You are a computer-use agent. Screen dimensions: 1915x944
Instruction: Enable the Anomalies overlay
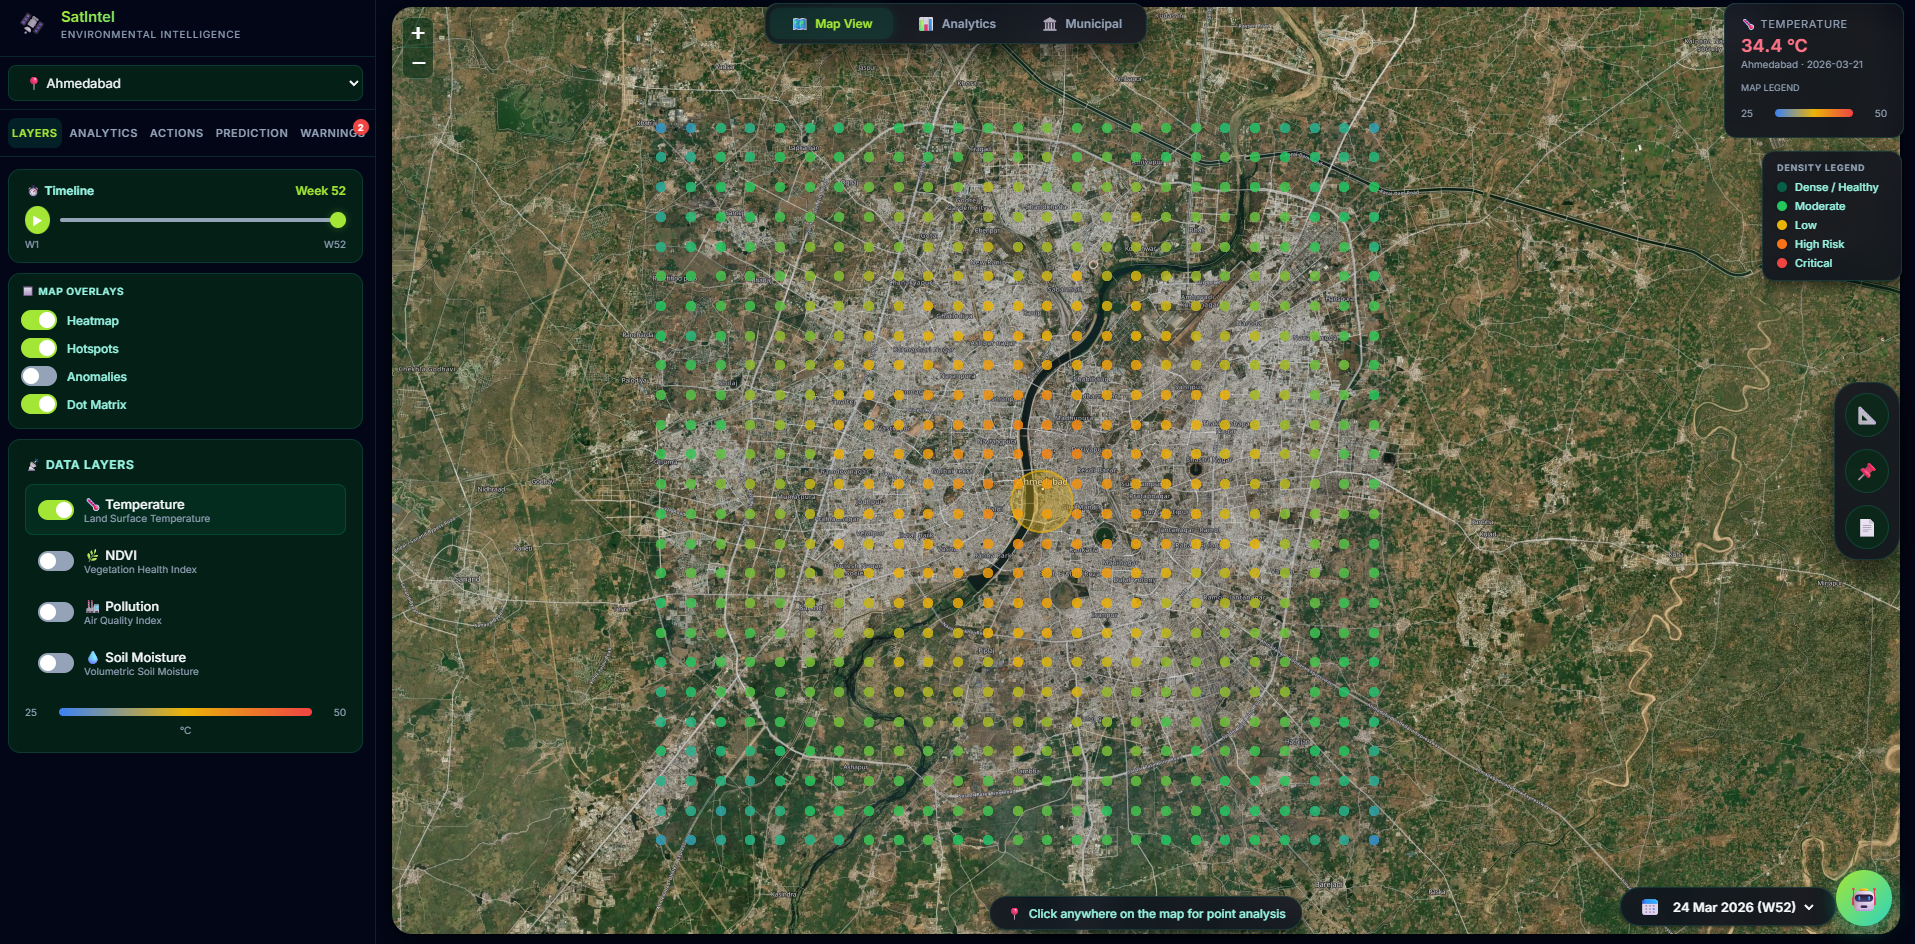[x=39, y=376]
